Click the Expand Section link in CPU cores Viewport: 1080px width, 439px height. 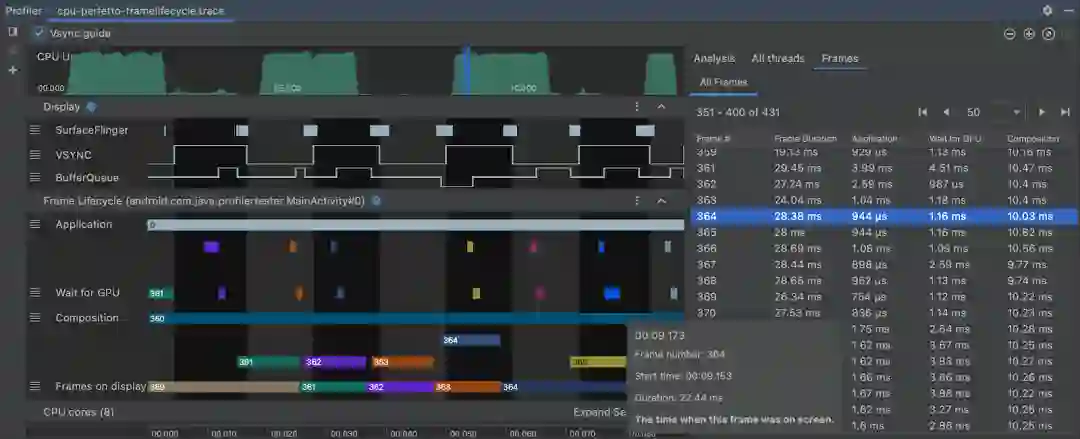(x=599, y=412)
